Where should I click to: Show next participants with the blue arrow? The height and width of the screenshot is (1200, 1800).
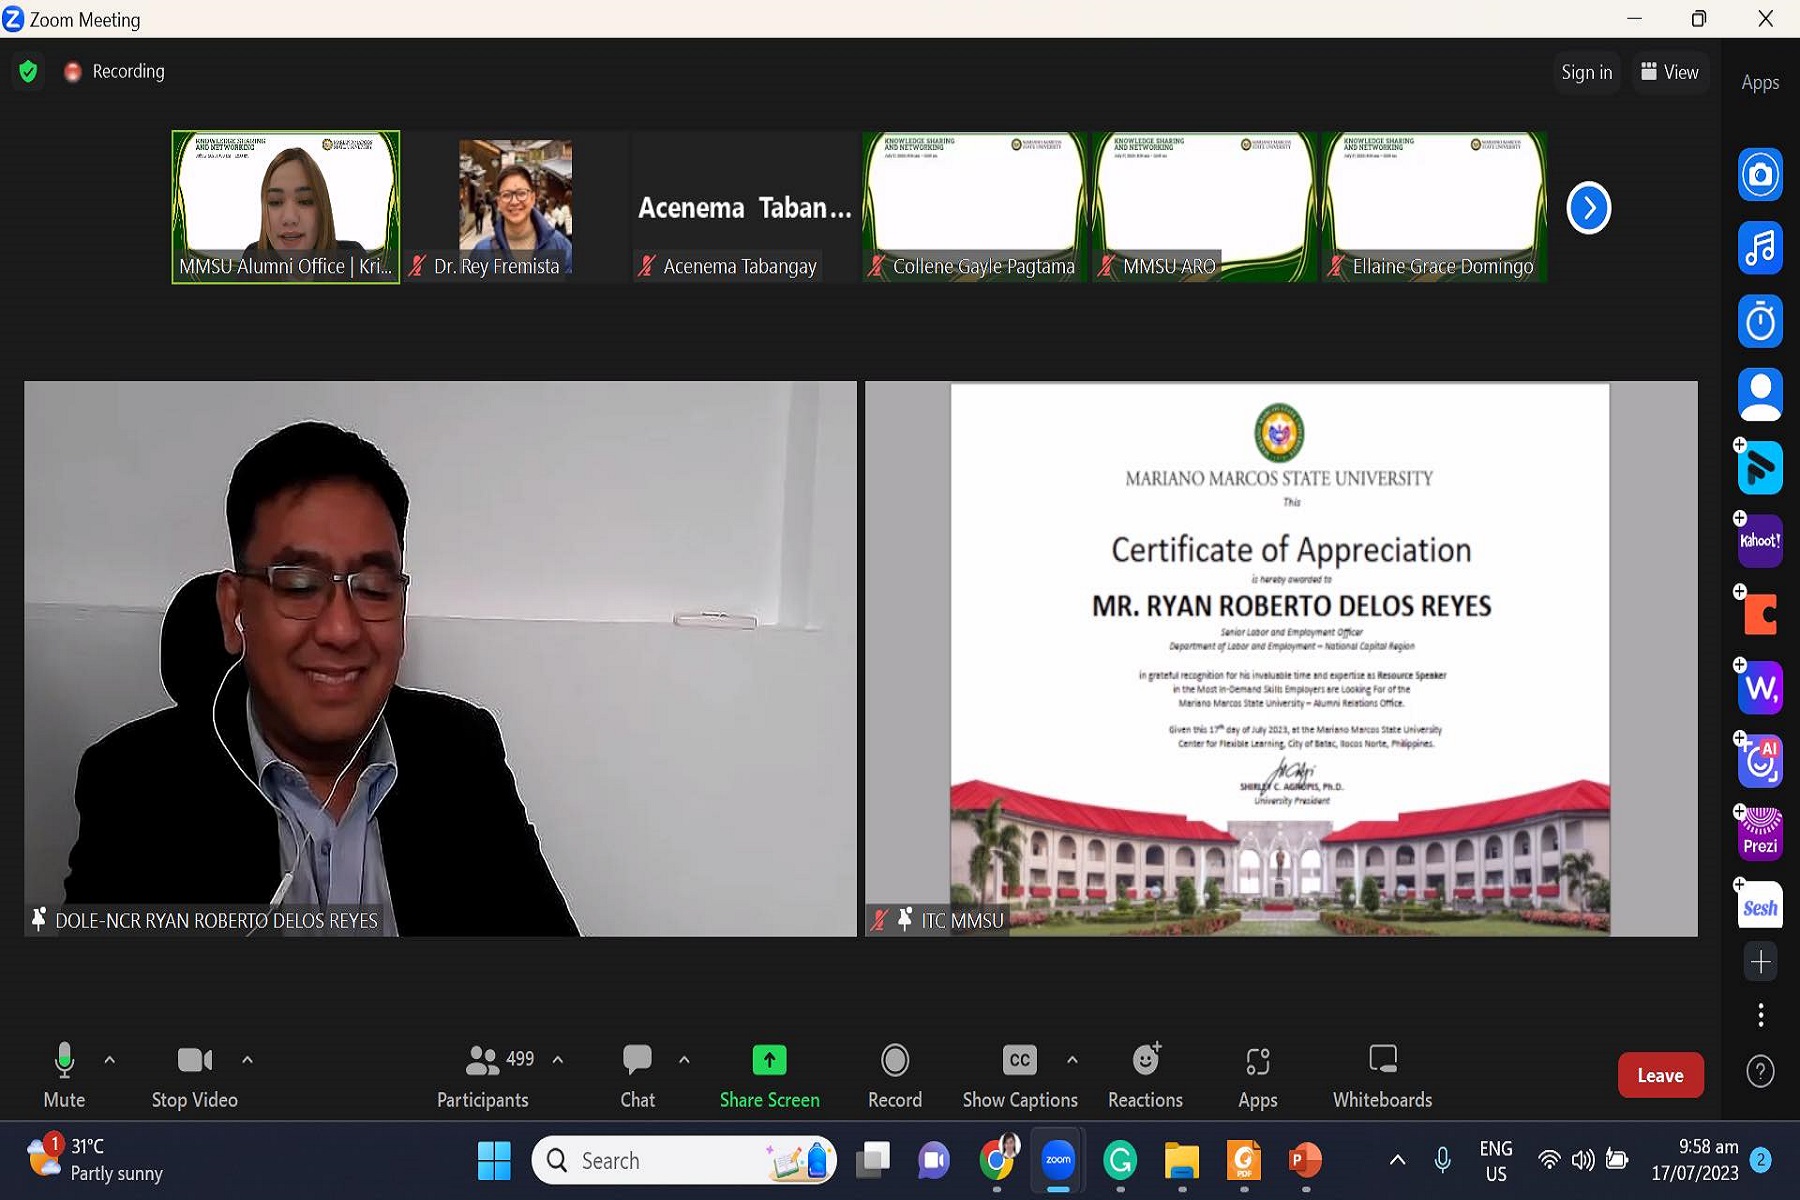1588,208
